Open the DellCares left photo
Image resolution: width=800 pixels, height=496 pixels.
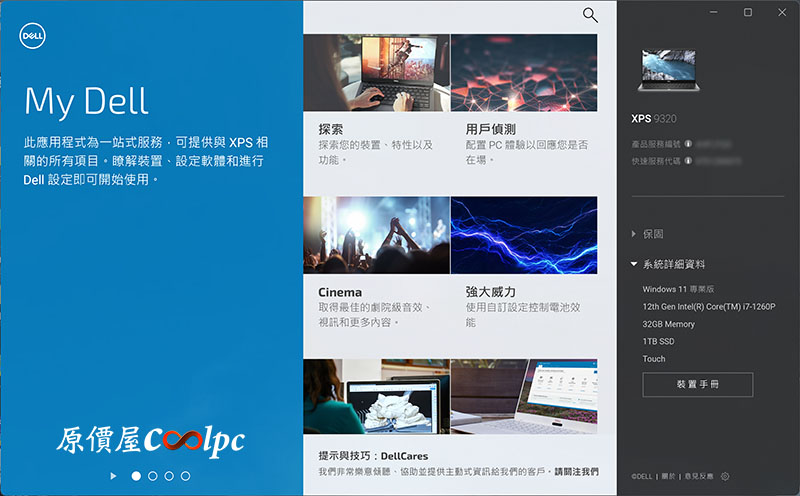coord(377,396)
